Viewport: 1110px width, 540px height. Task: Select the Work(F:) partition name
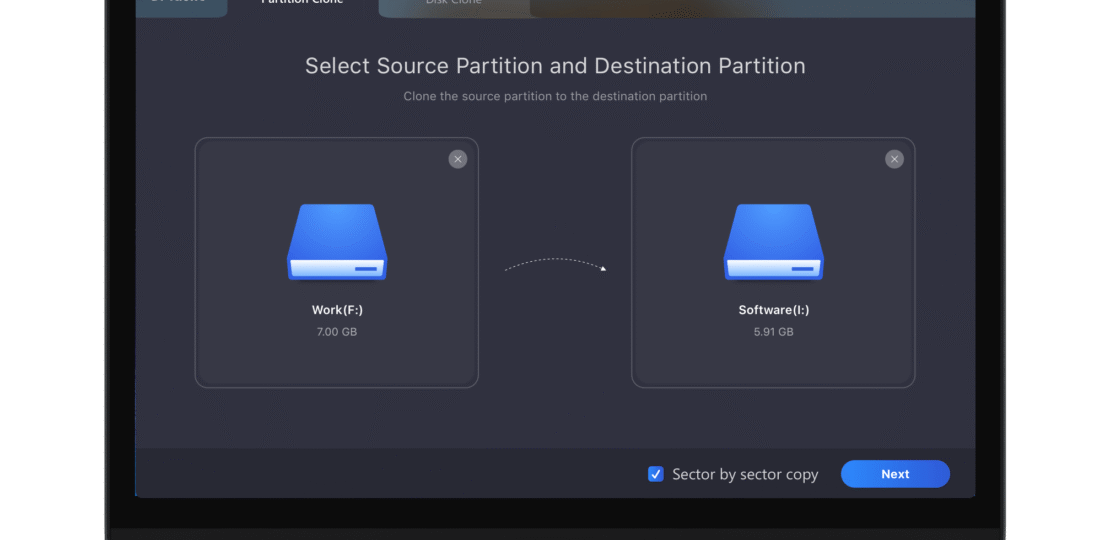coord(337,310)
